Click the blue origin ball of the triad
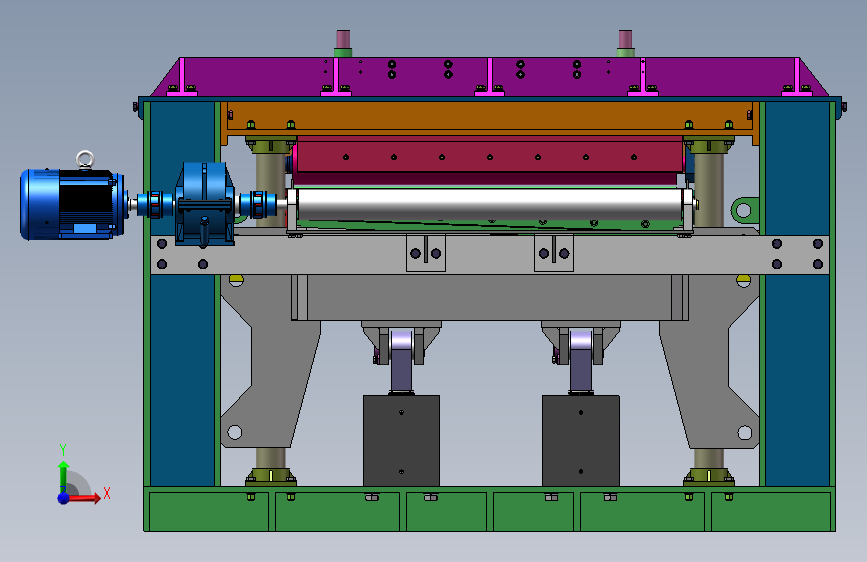The image size is (867, 562). pos(64,498)
